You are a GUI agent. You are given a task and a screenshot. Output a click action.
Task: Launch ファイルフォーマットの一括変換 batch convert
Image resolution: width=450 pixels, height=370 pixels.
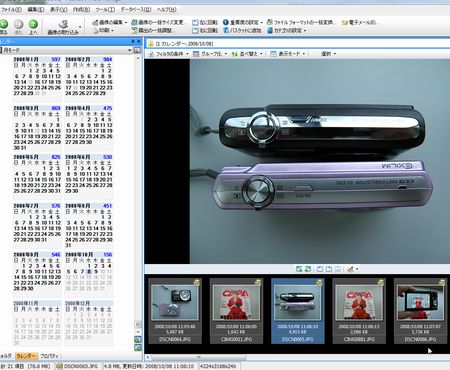[301, 22]
